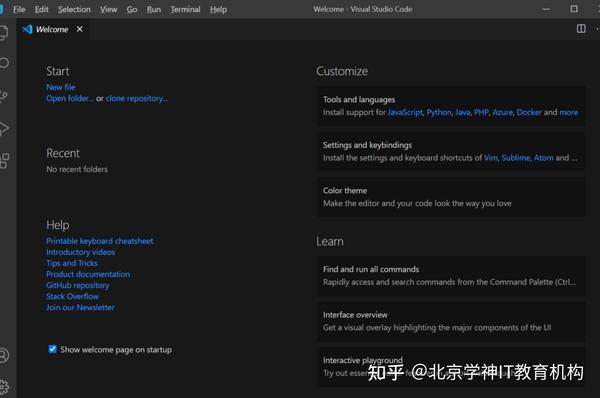Uncheck Show welcome page on startup

(52, 349)
